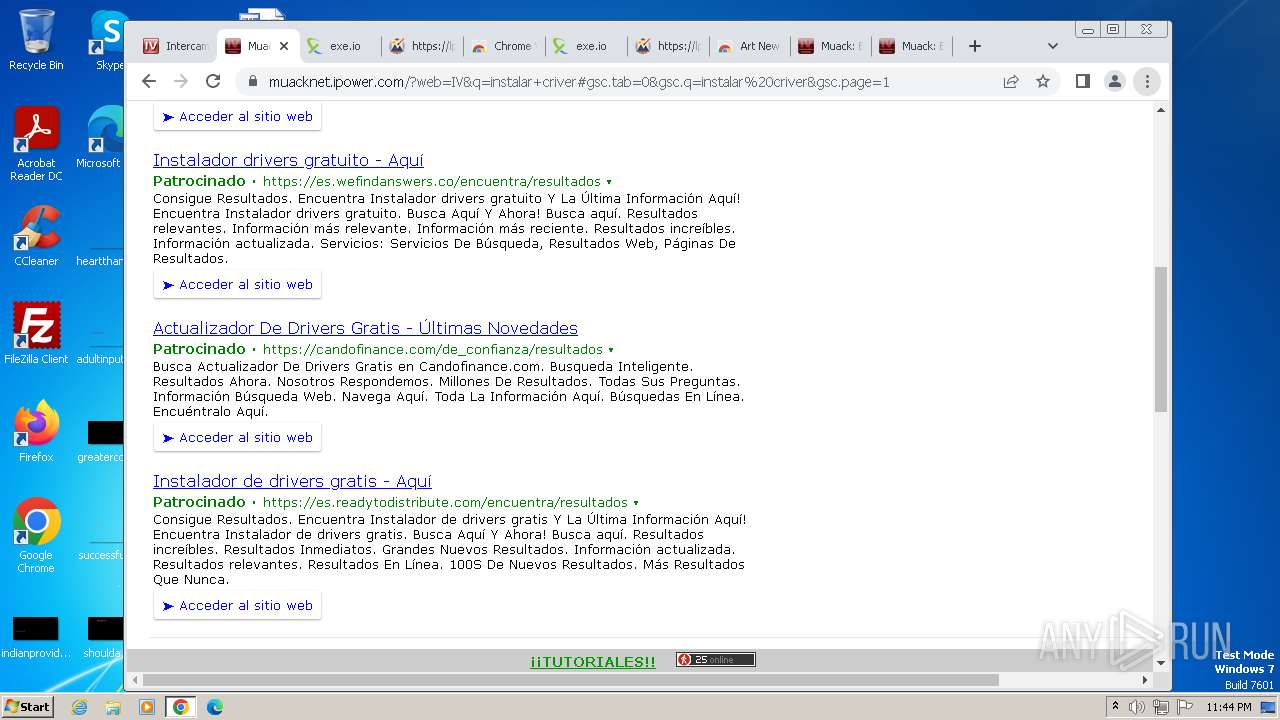
Task: Switch to the Intercam tab
Action: (176, 46)
